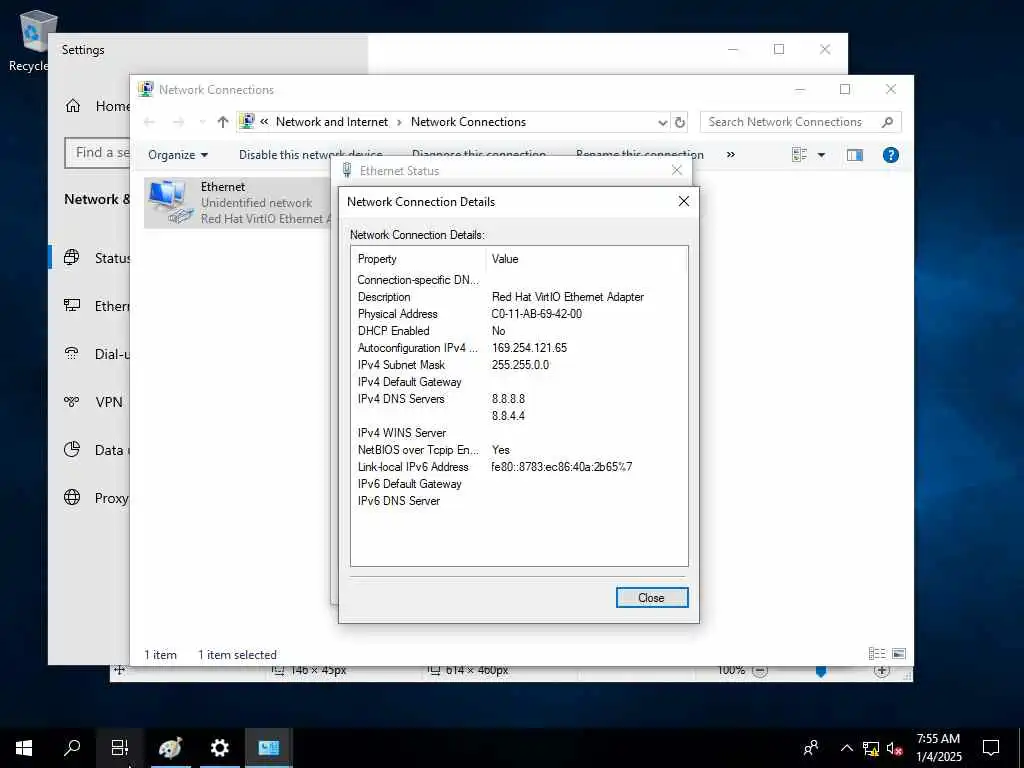Select the Autoconfiguration IPv4 value 169.254.121.65
The width and height of the screenshot is (1024, 768).
(529, 348)
